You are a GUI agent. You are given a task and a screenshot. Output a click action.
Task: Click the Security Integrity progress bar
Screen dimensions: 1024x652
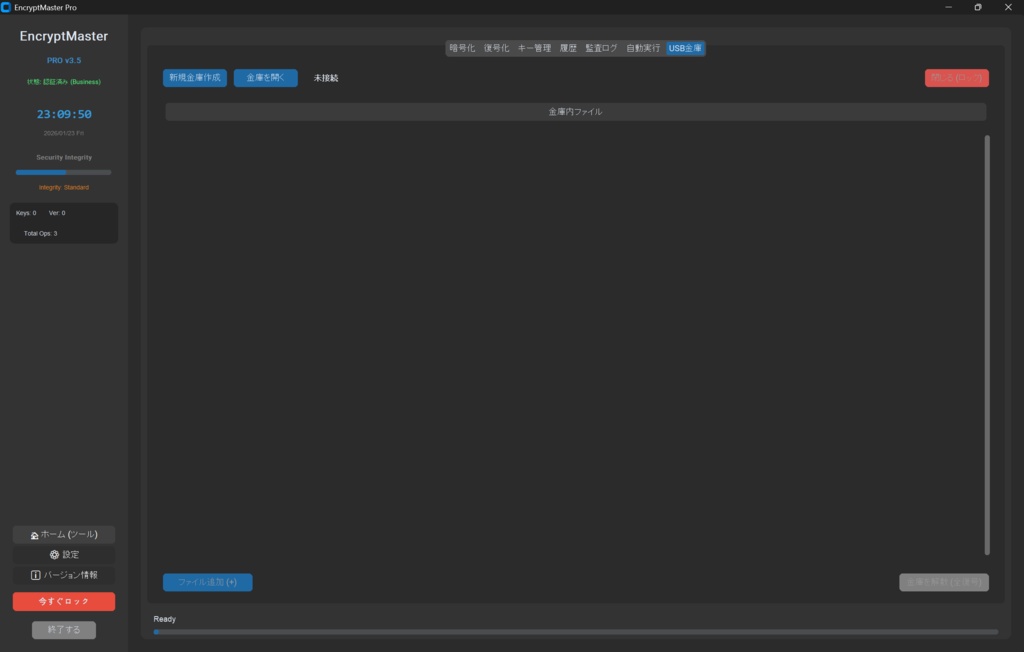pos(63,171)
